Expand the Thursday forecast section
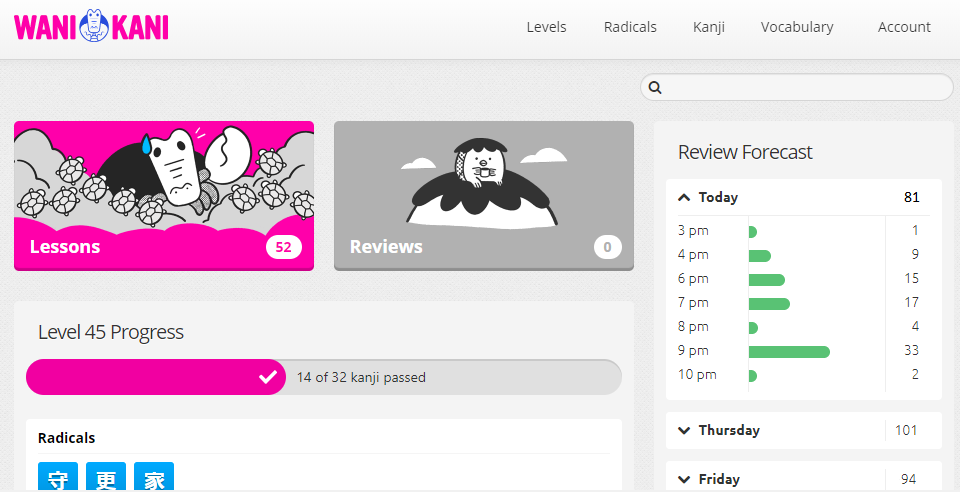This screenshot has height=492, width=960. tap(803, 430)
